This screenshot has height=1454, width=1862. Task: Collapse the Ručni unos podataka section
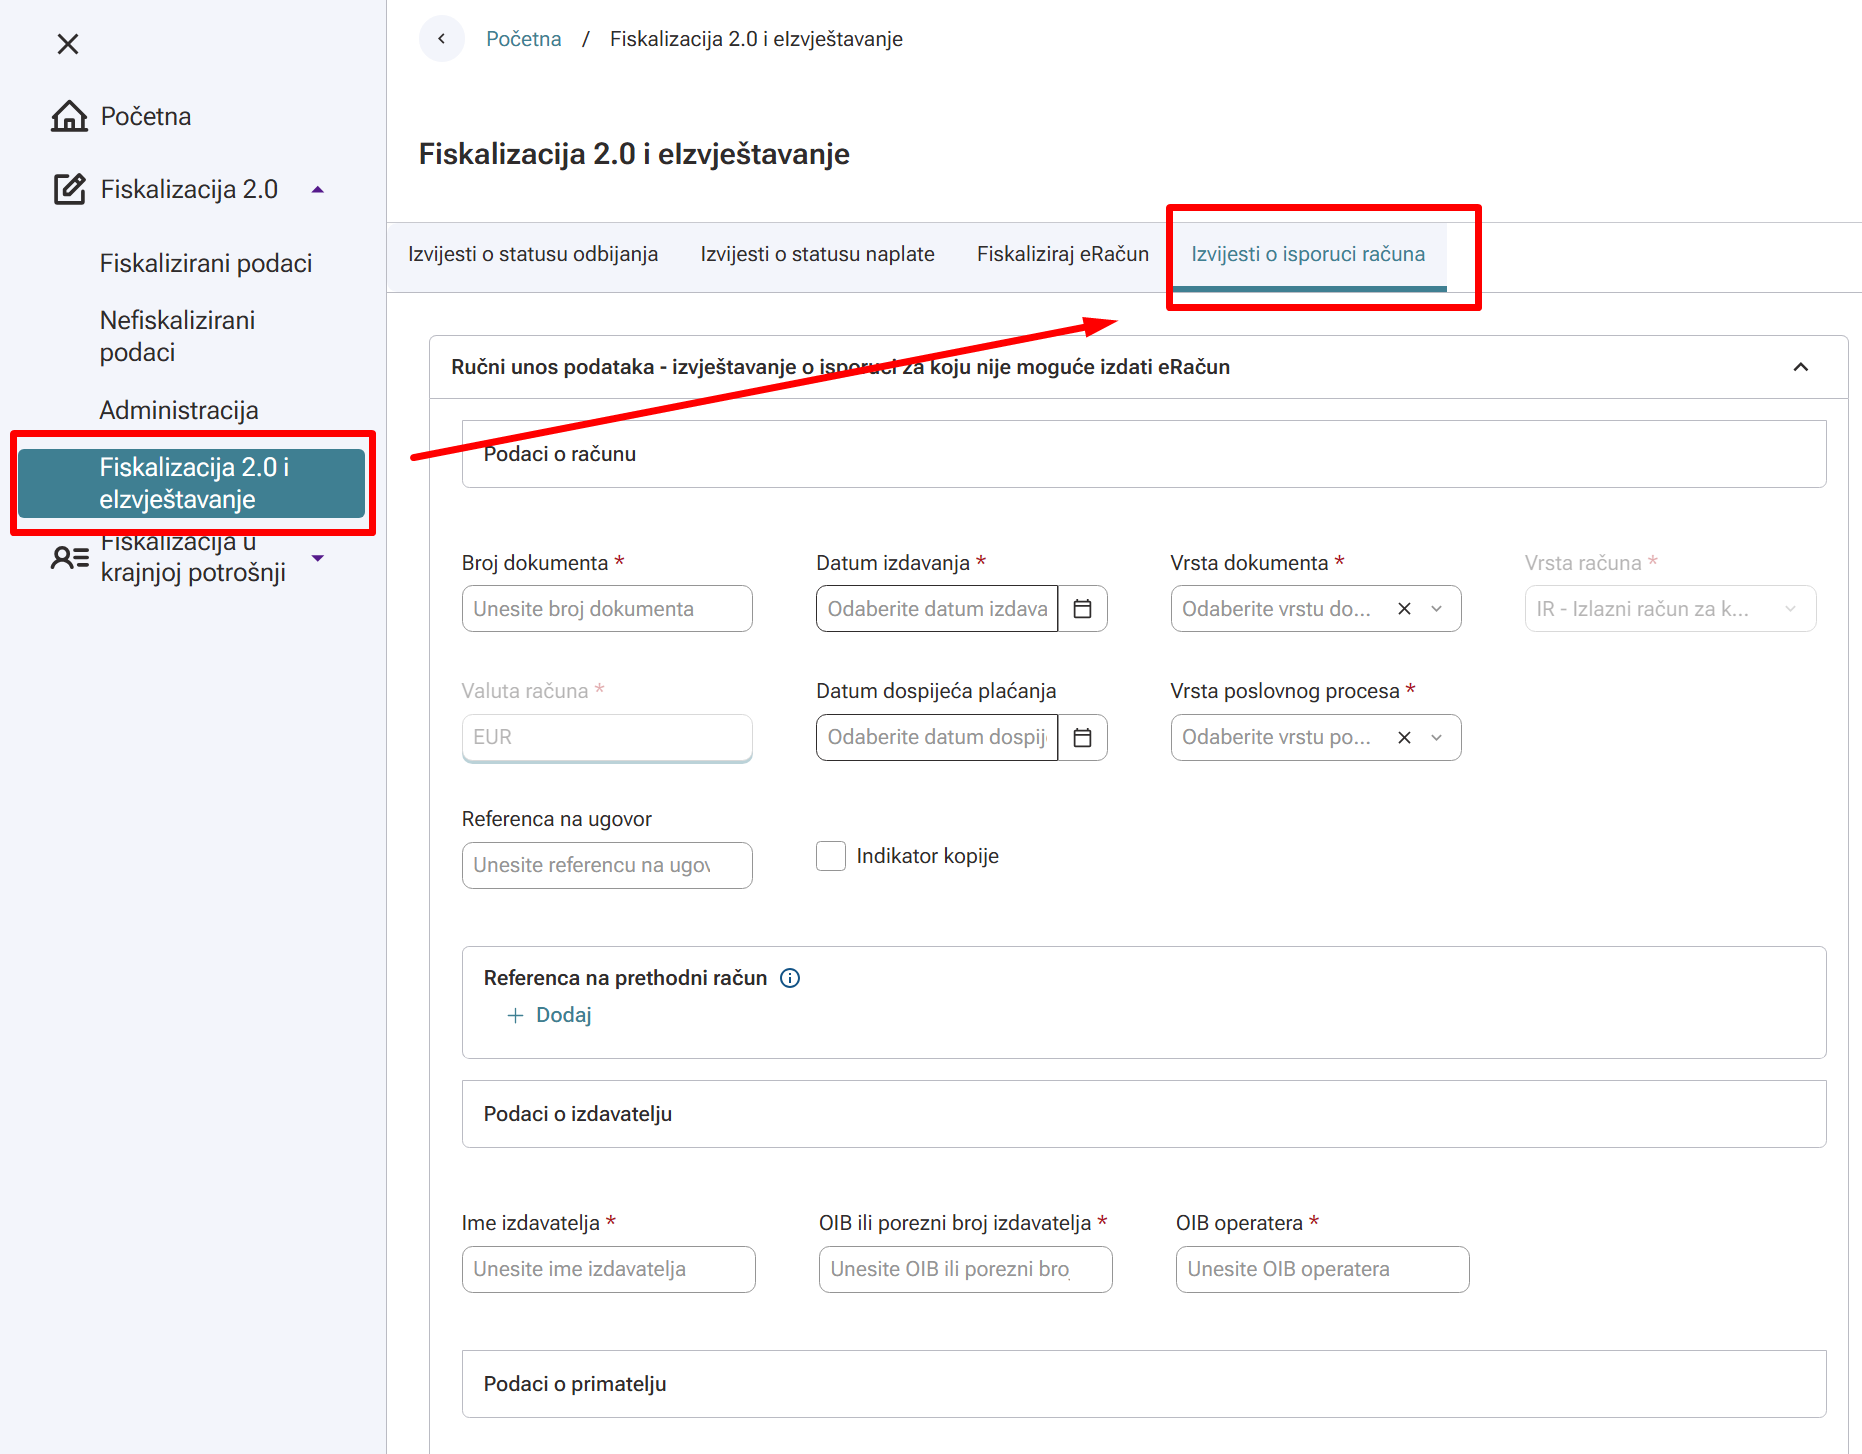coord(1800,367)
